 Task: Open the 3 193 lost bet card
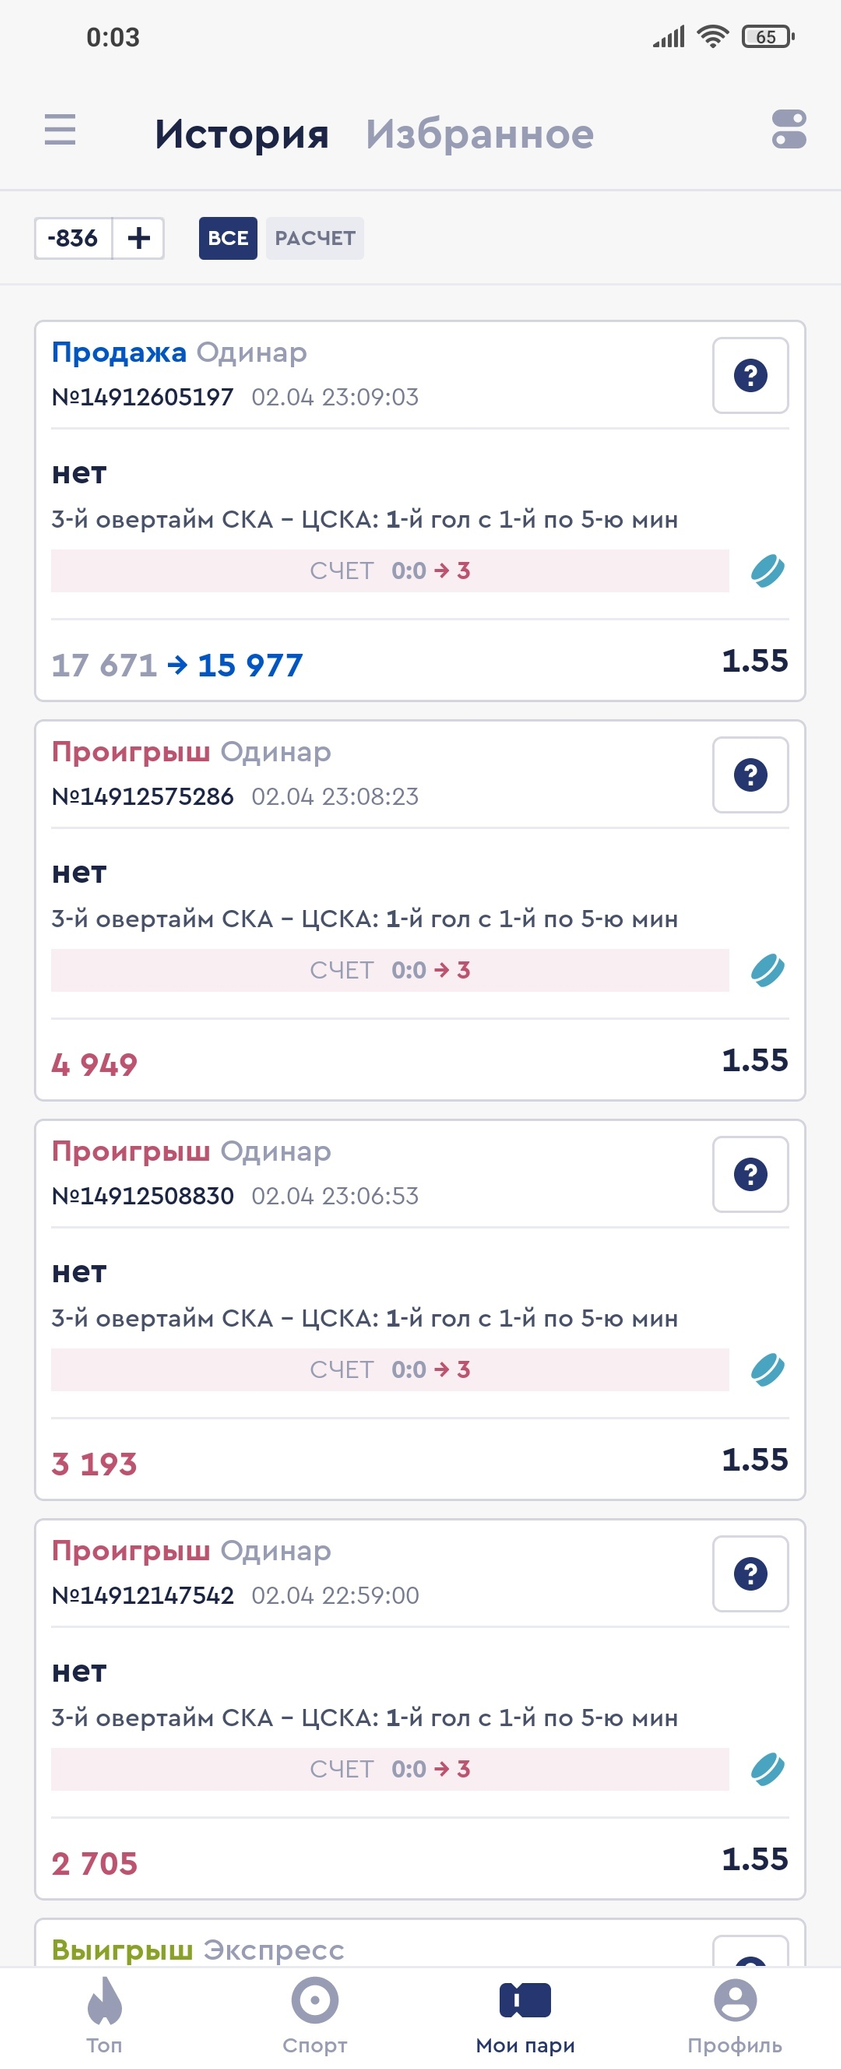420,1310
